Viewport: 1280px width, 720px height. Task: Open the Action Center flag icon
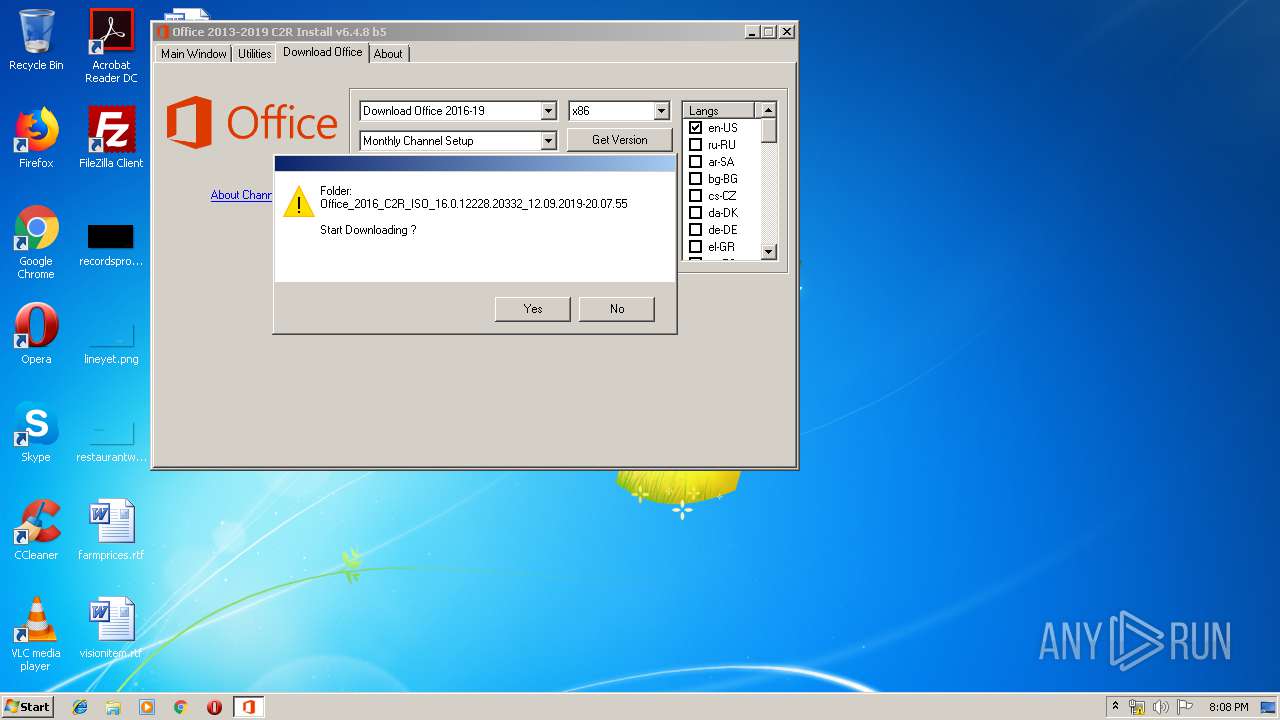1185,707
